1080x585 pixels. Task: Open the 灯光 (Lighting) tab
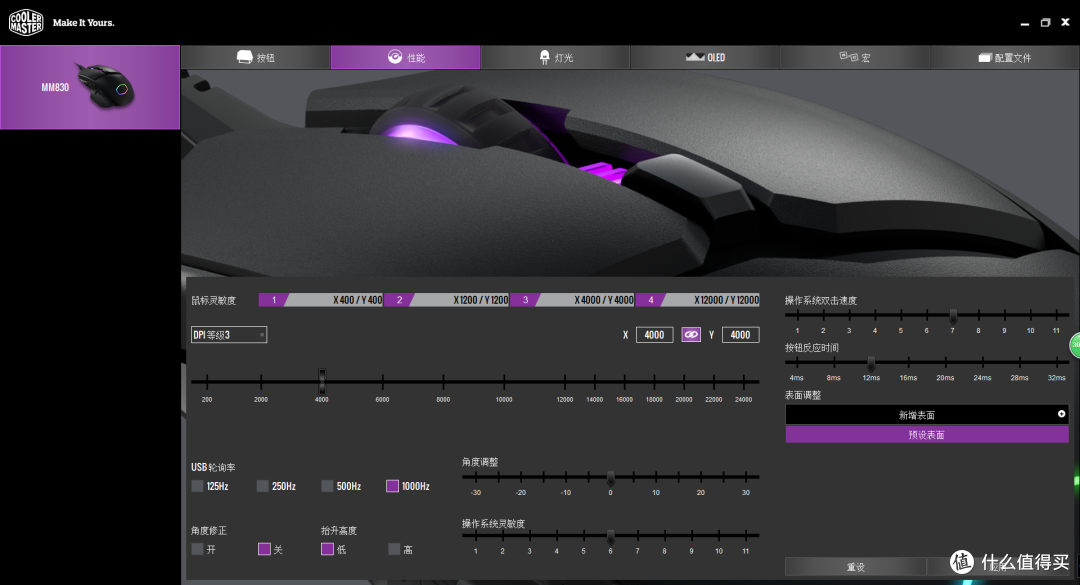point(555,57)
